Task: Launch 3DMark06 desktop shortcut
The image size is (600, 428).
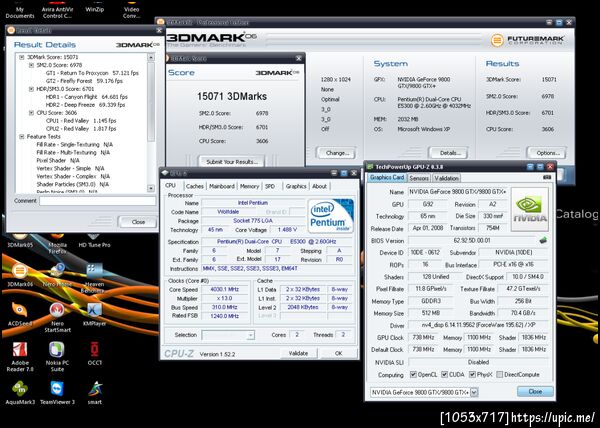Action: pyautogui.click(x=20, y=276)
